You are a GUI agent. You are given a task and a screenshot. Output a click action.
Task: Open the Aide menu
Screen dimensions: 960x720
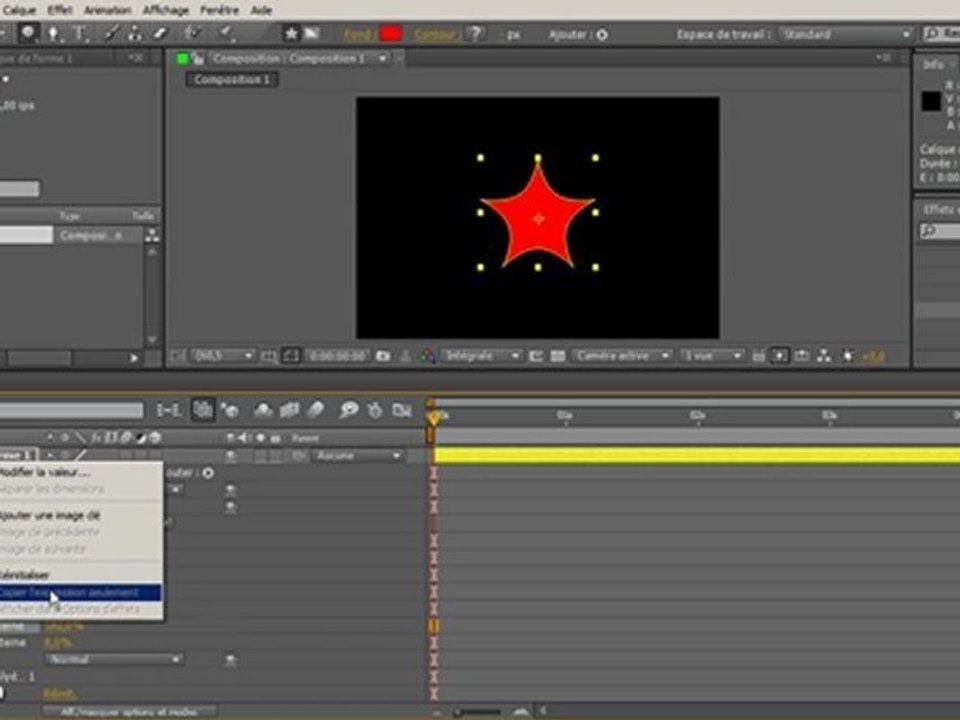pos(261,10)
